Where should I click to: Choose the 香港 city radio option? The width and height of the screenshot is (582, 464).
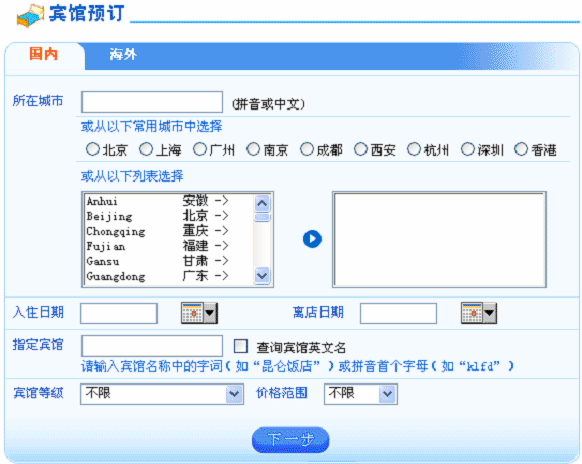521,150
